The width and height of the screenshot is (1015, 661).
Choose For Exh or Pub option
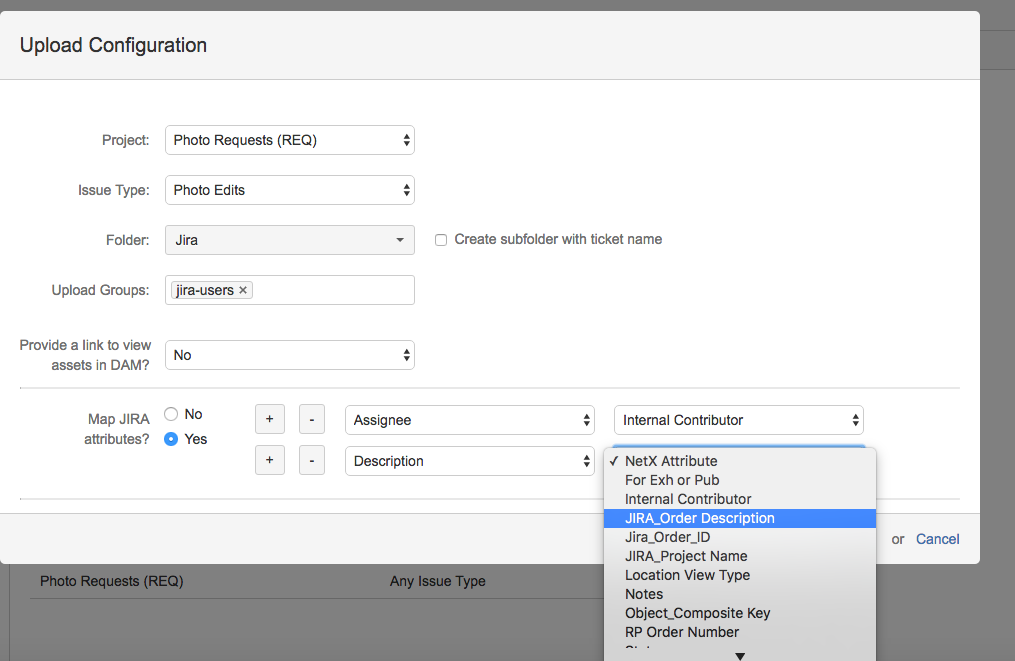(x=739, y=480)
